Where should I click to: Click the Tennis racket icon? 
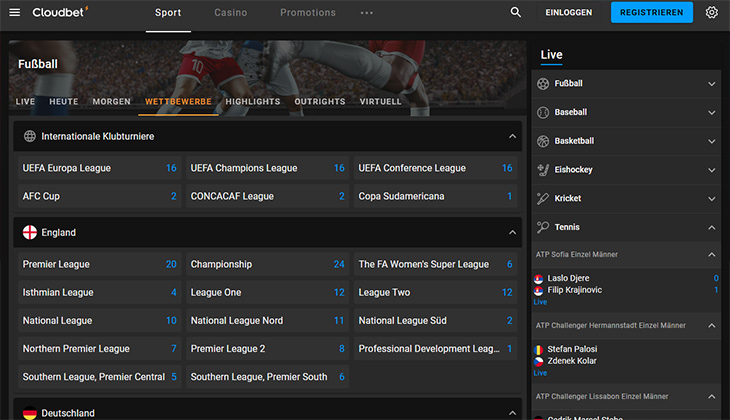pos(543,227)
